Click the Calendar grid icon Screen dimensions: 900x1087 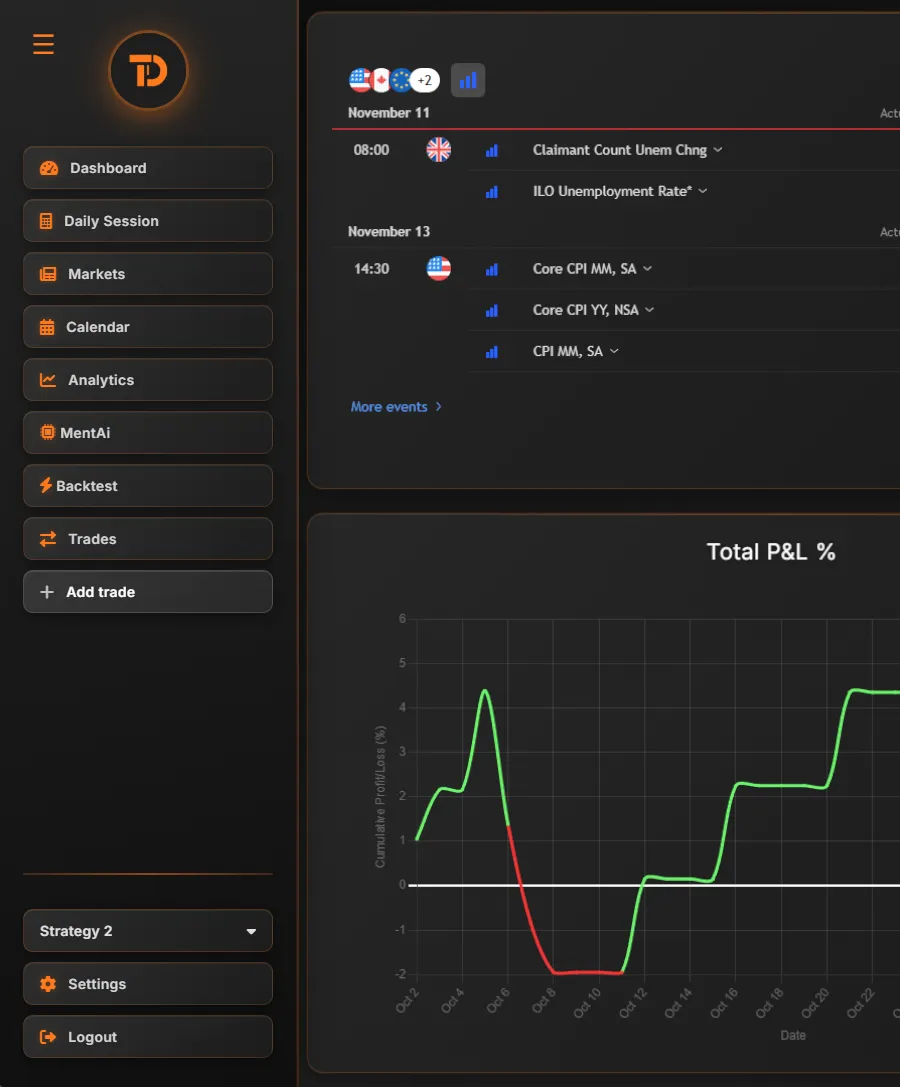coord(46,327)
